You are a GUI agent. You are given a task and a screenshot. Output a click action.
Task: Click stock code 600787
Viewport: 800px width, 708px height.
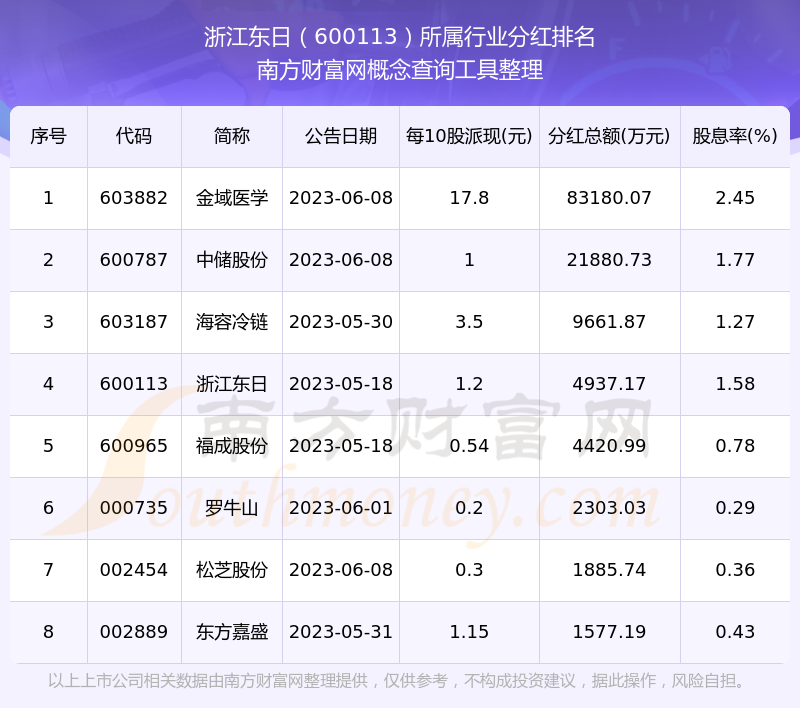point(134,260)
